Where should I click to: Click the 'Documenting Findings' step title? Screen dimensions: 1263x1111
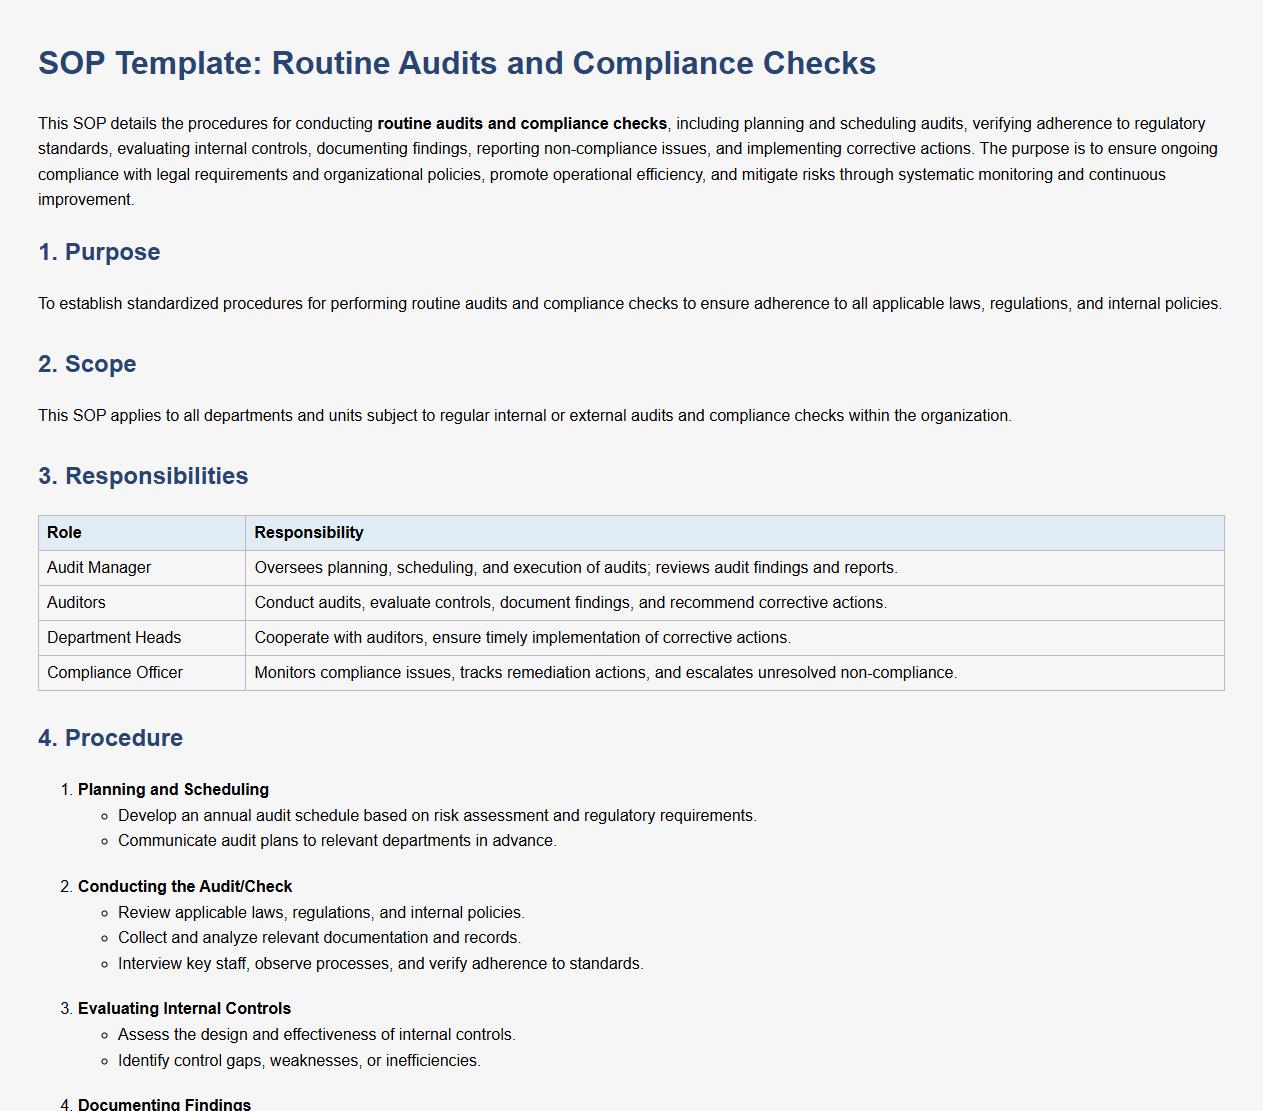point(164,1104)
